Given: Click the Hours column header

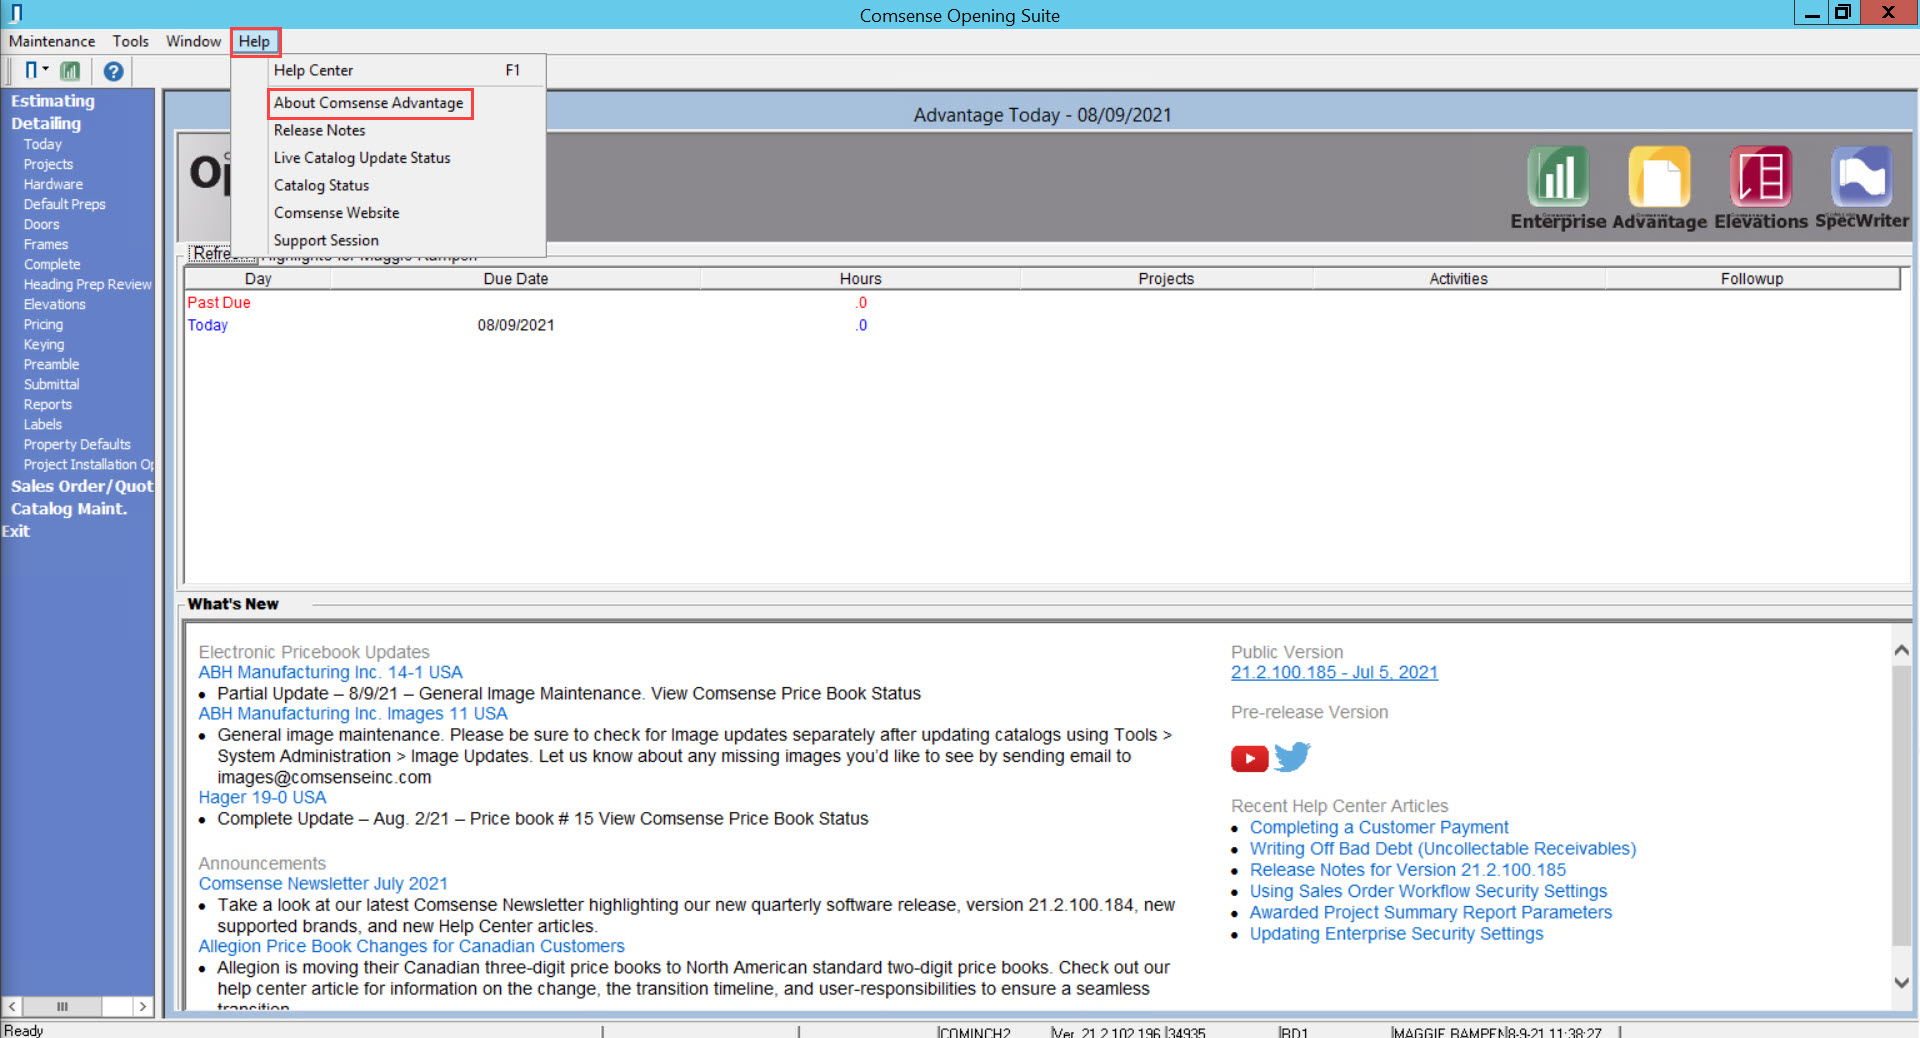Looking at the screenshot, I should tap(860, 279).
